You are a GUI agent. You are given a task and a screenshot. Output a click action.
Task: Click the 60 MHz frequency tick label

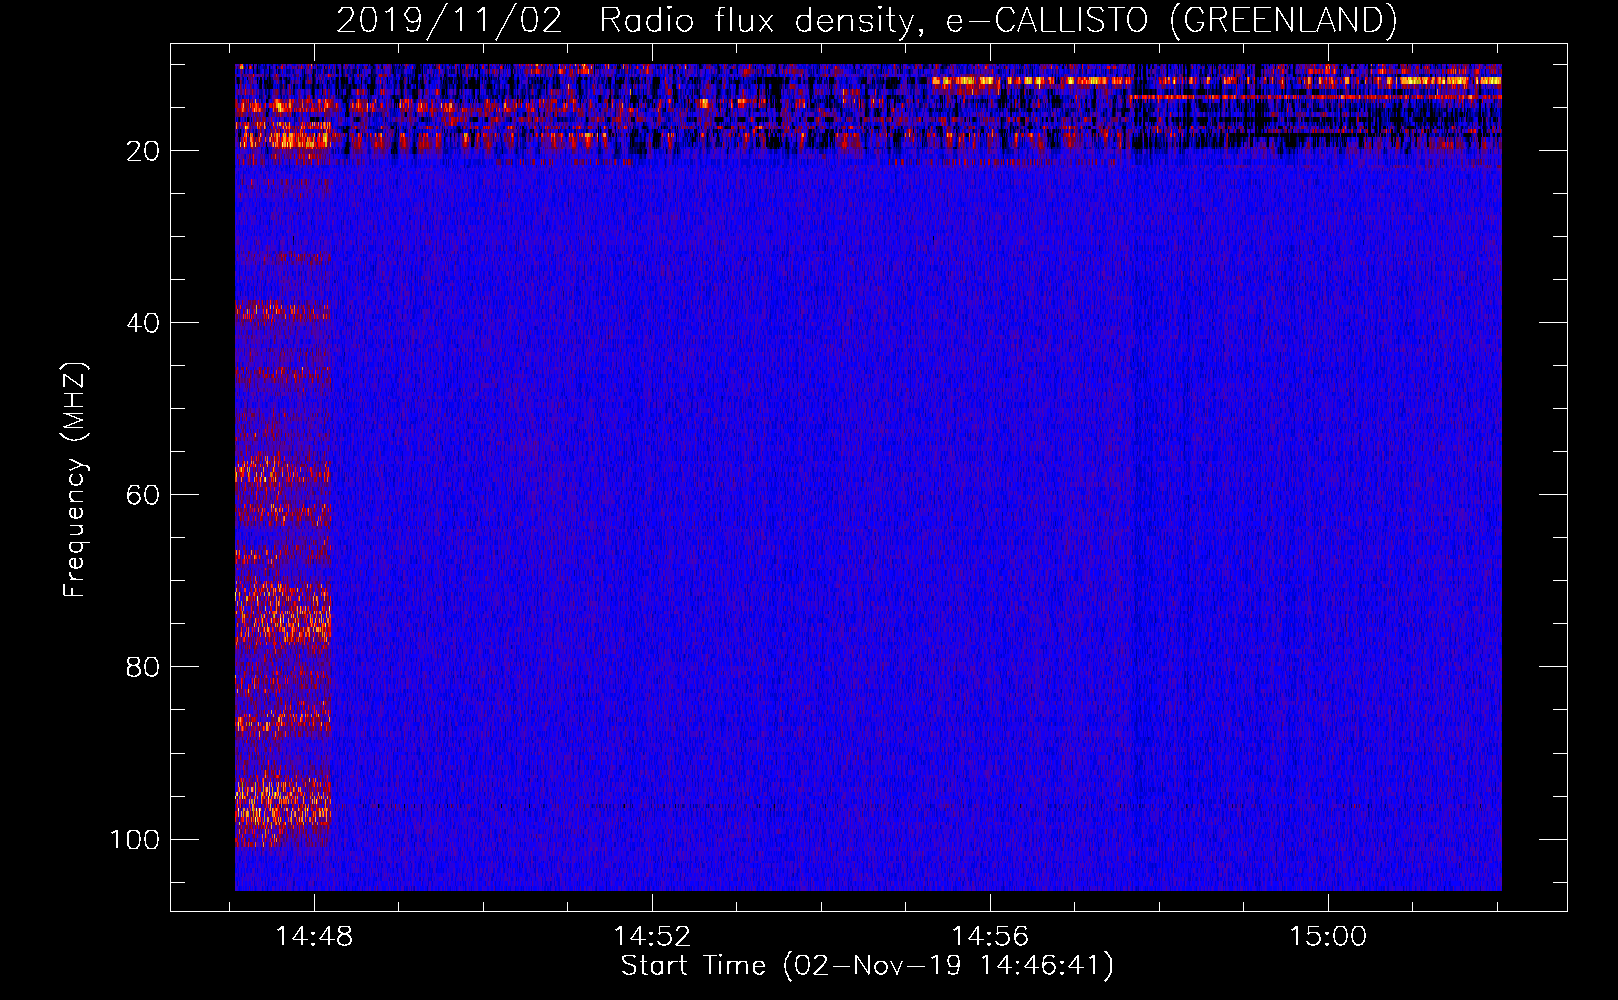(x=143, y=495)
